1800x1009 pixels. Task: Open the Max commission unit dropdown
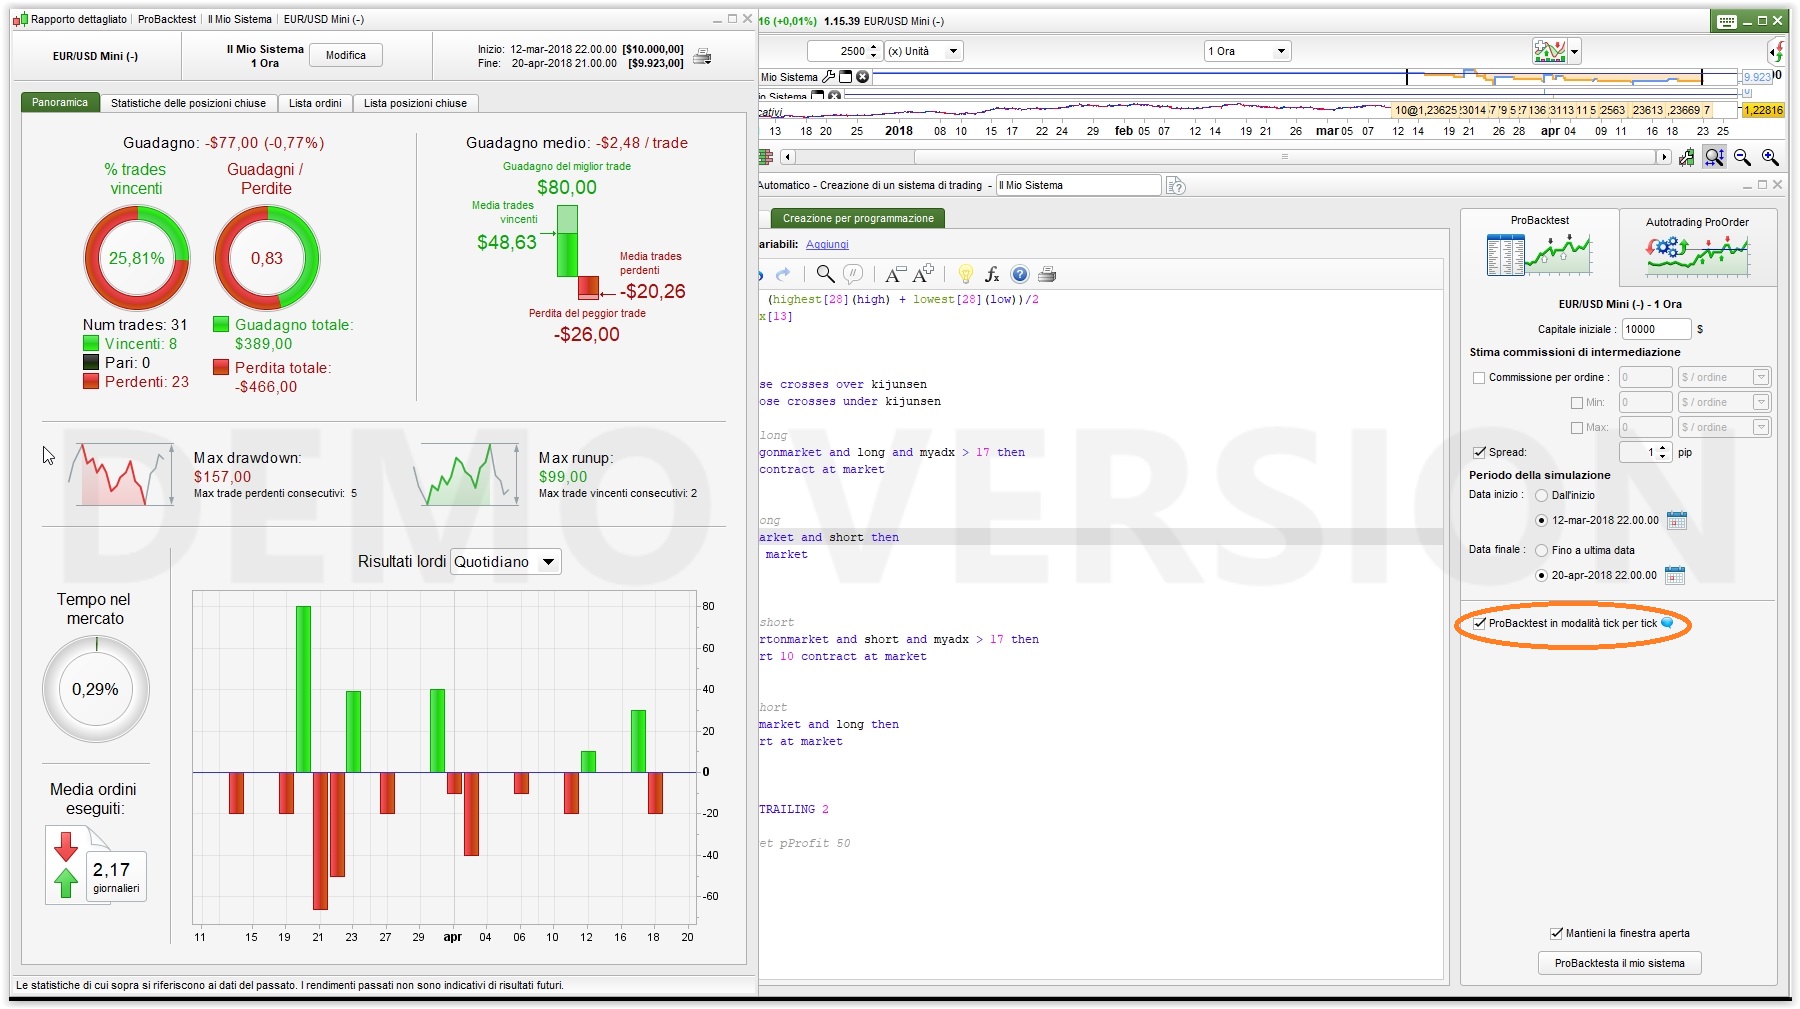tap(1725, 427)
